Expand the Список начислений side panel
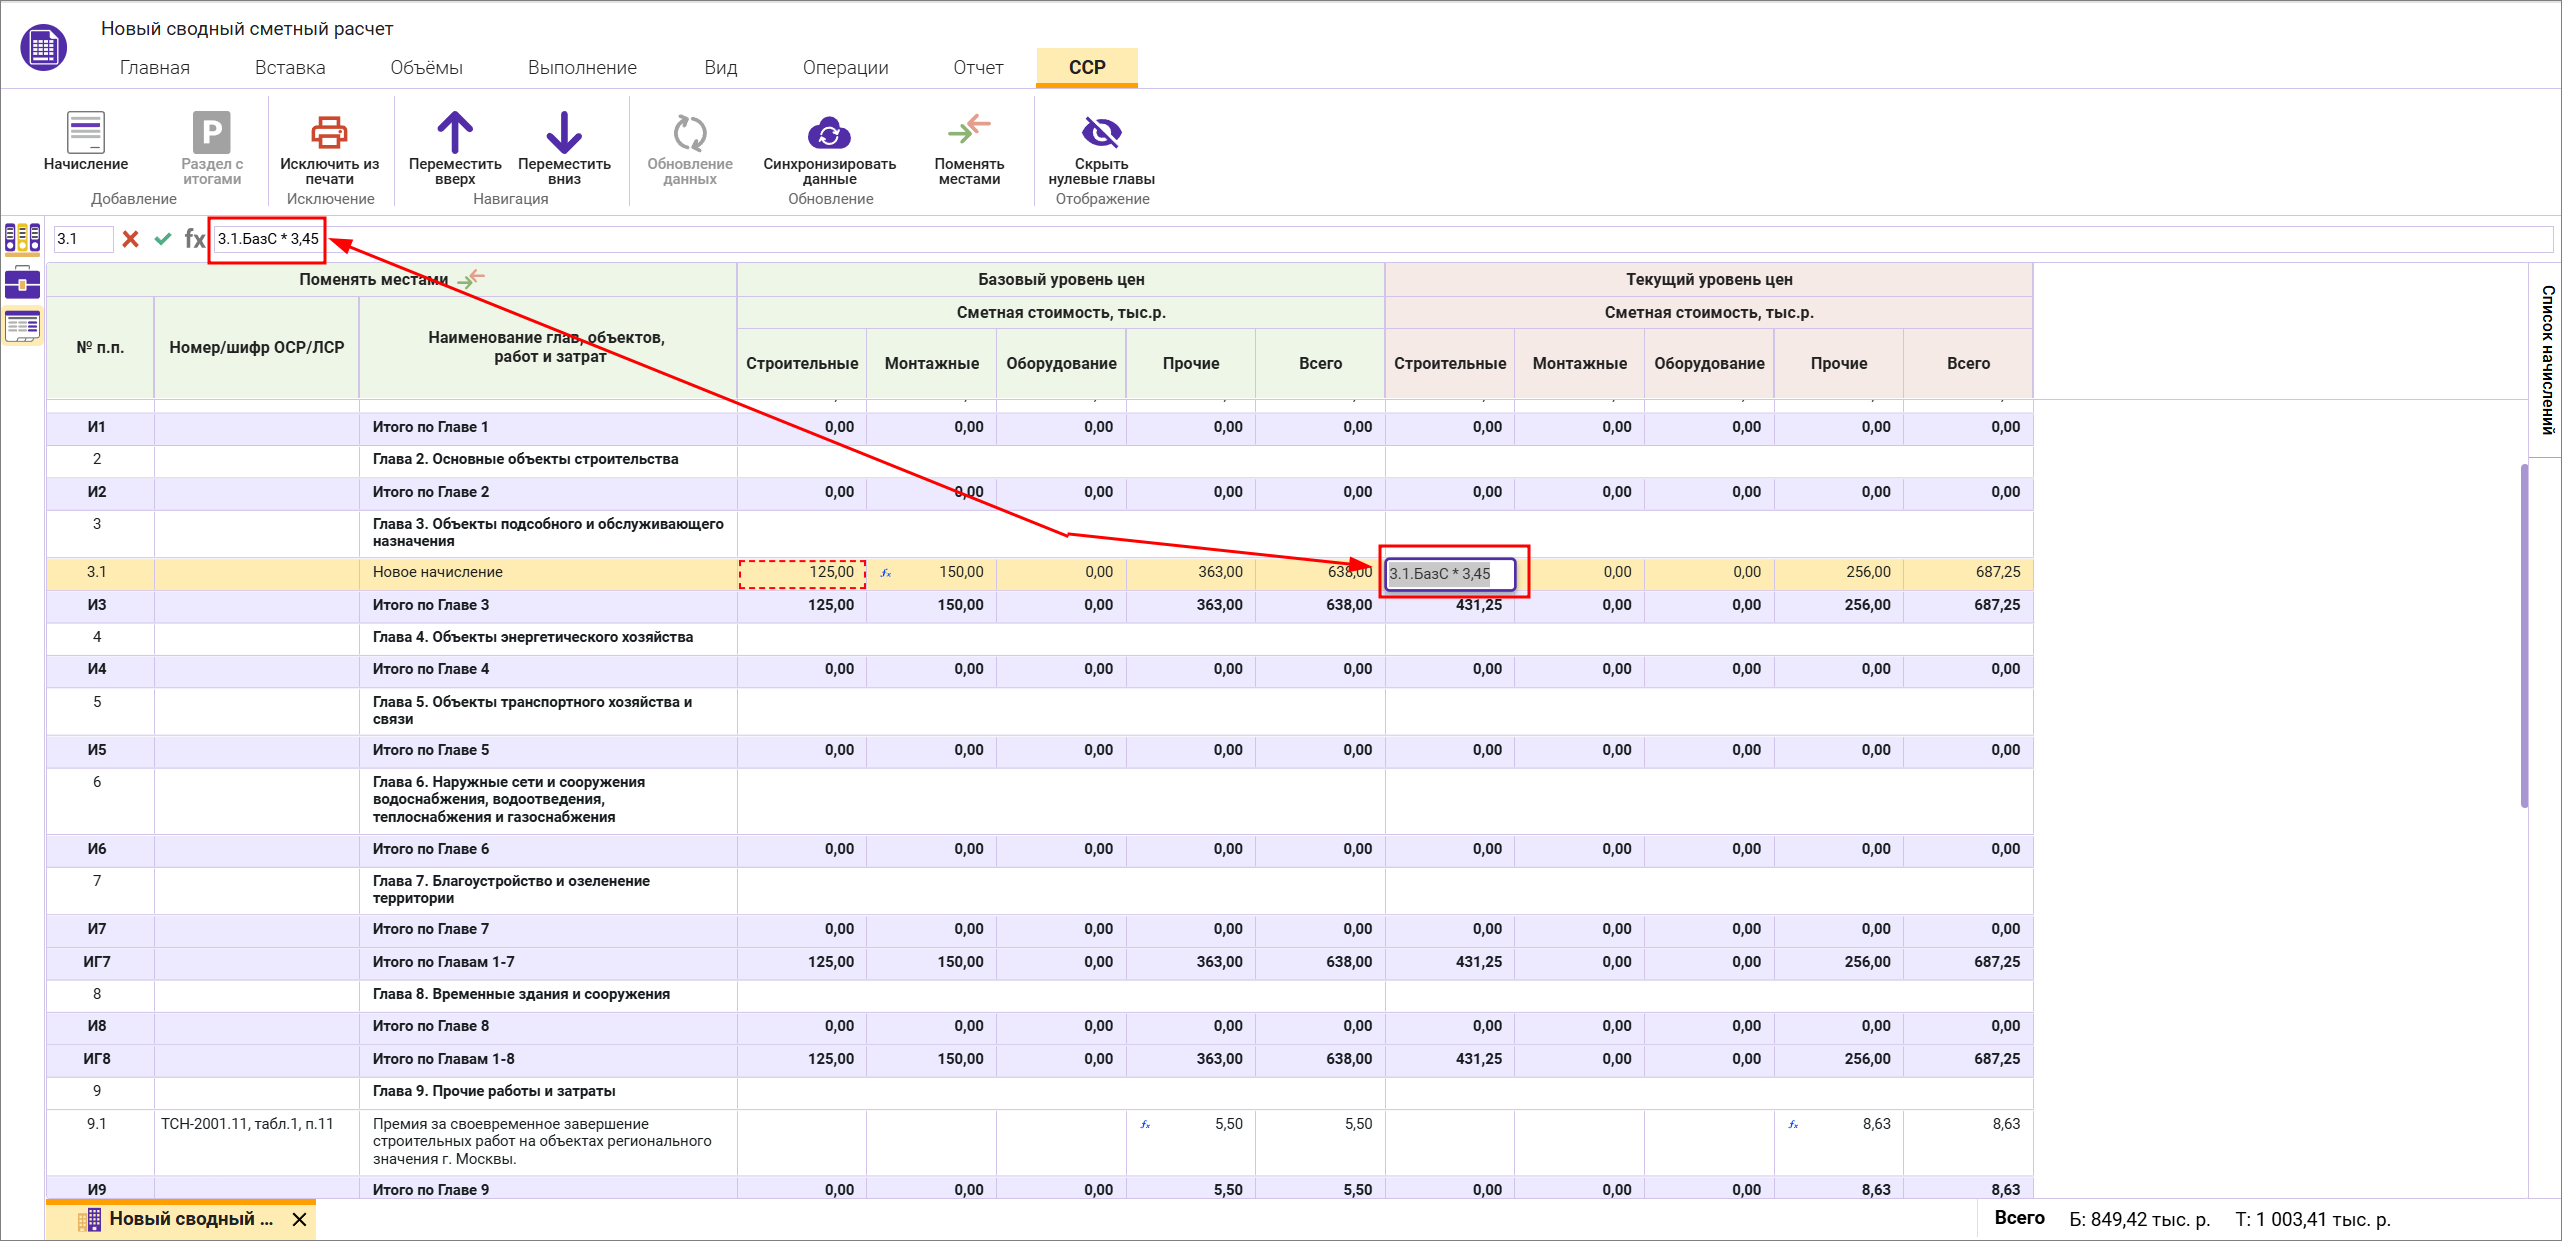This screenshot has height=1241, width=2562. 2546,360
